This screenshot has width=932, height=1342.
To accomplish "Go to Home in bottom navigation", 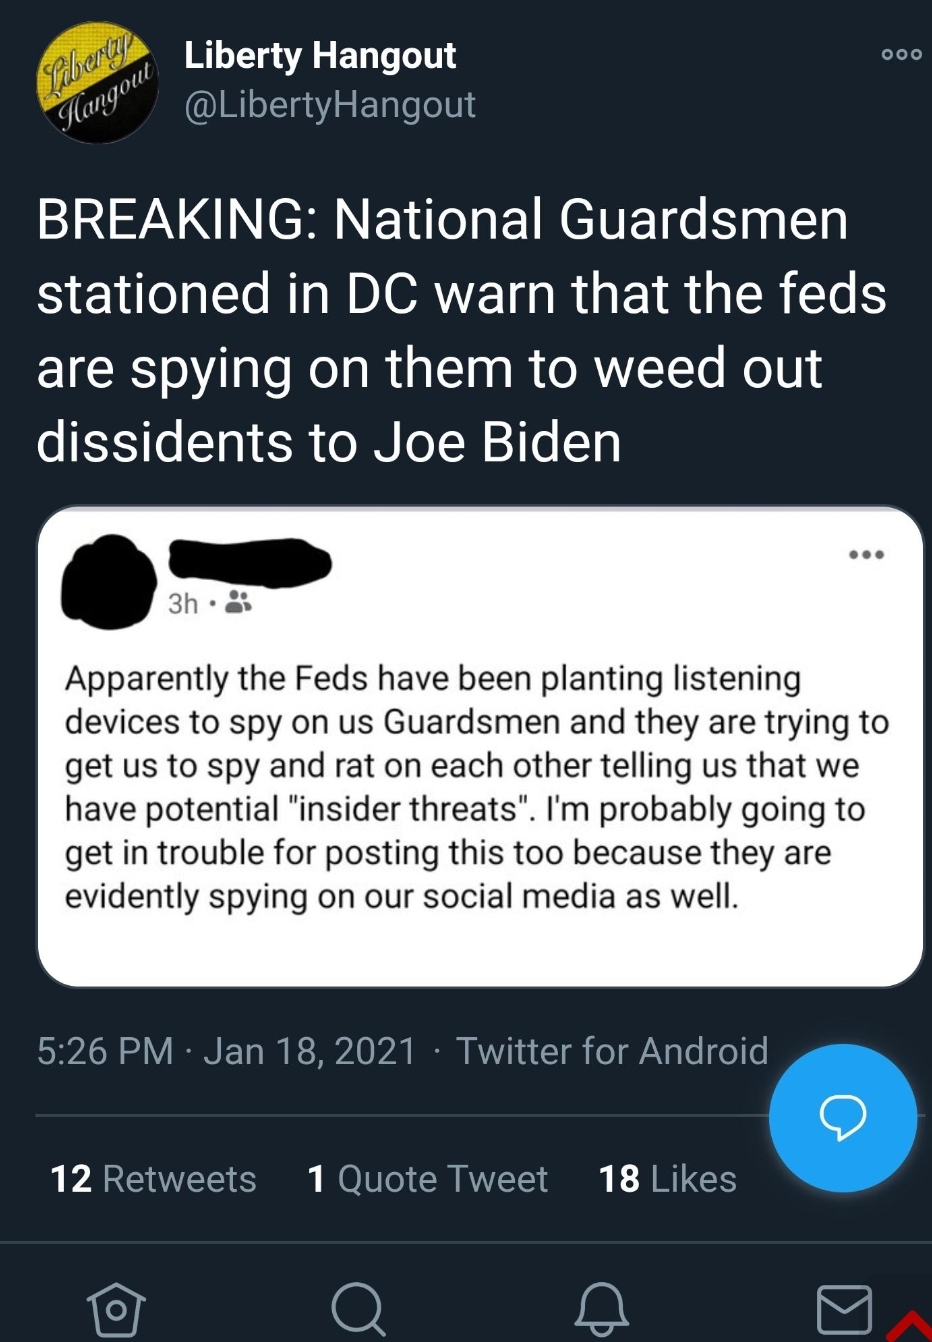I will (116, 1308).
